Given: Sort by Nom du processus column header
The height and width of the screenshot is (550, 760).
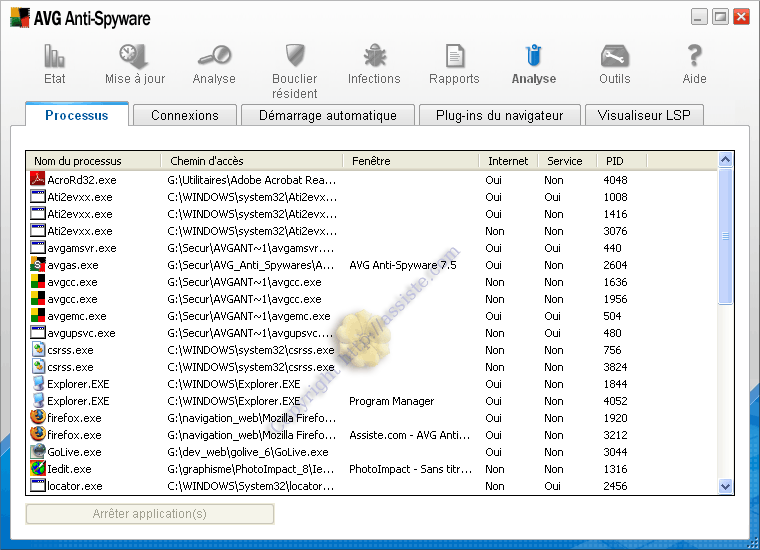Looking at the screenshot, I should (93, 160).
